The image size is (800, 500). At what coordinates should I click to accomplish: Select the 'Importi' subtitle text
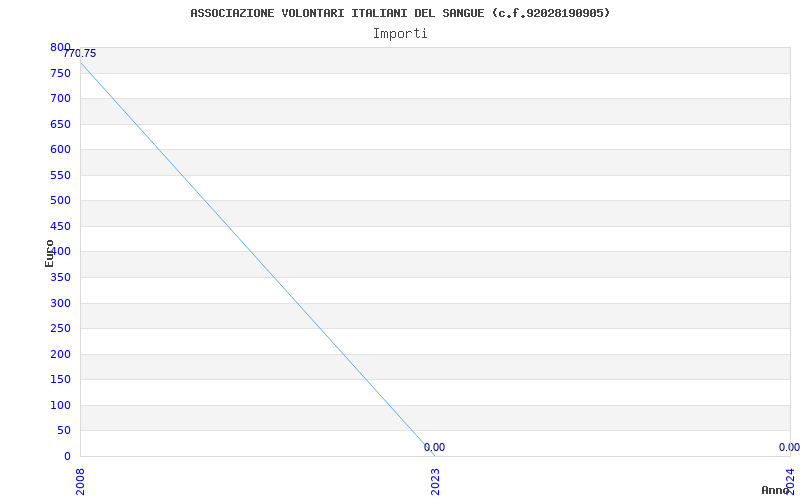(400, 34)
